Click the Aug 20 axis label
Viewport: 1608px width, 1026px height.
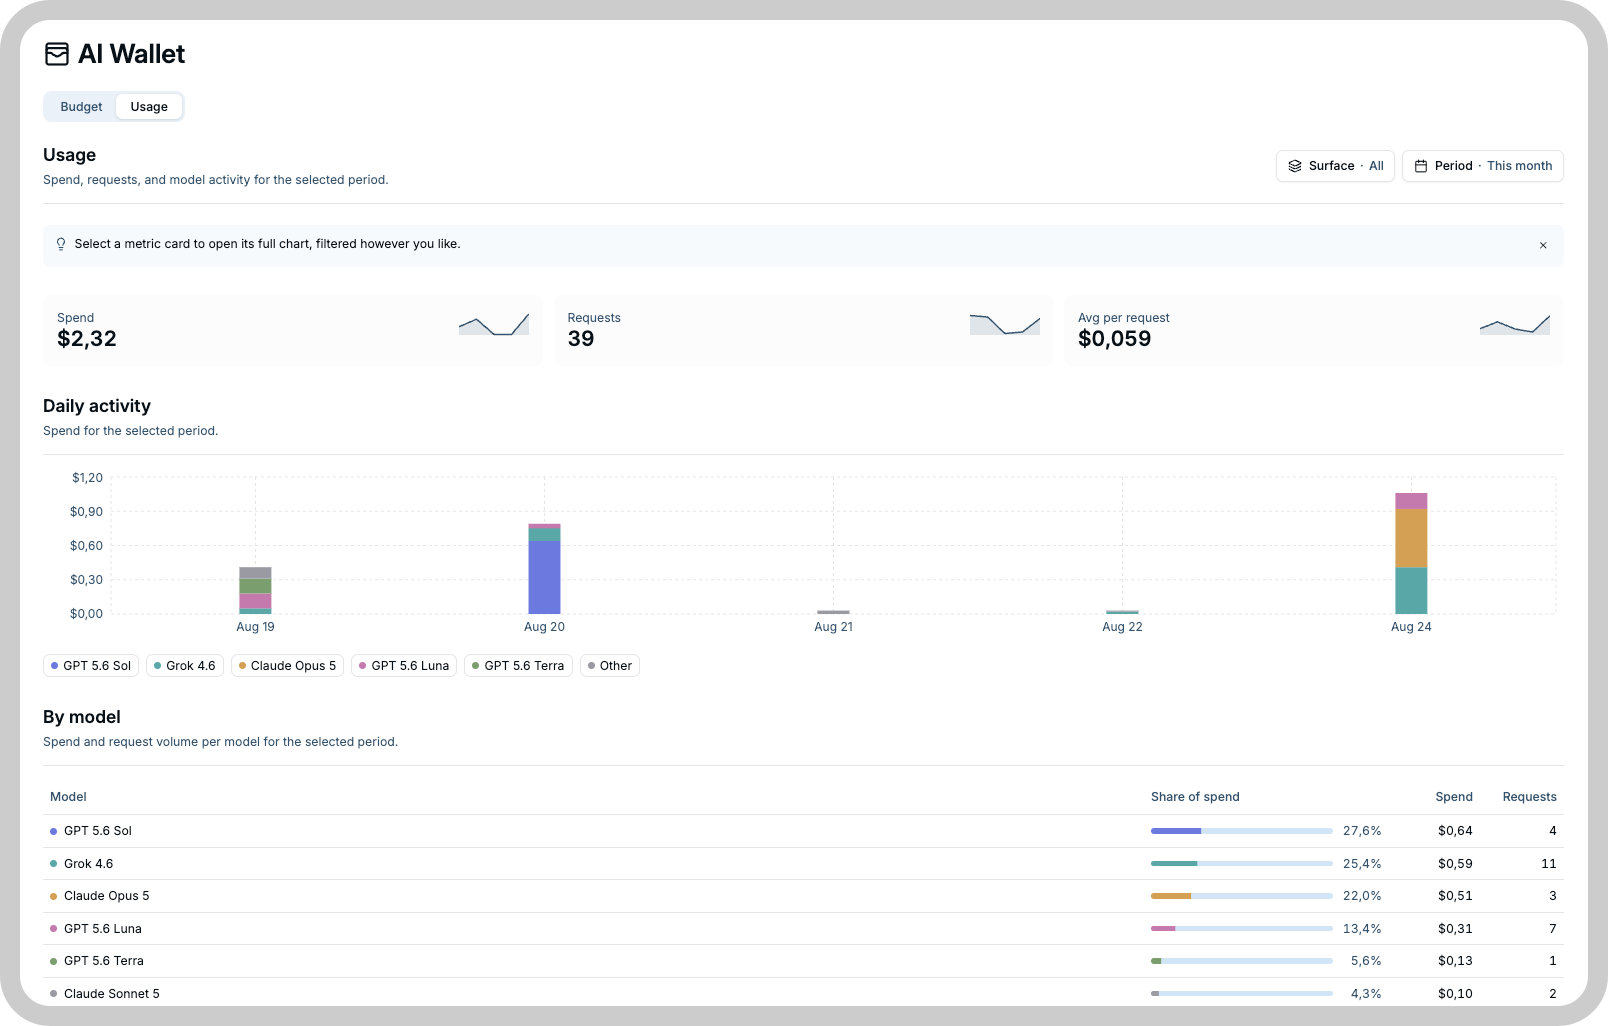click(x=544, y=627)
